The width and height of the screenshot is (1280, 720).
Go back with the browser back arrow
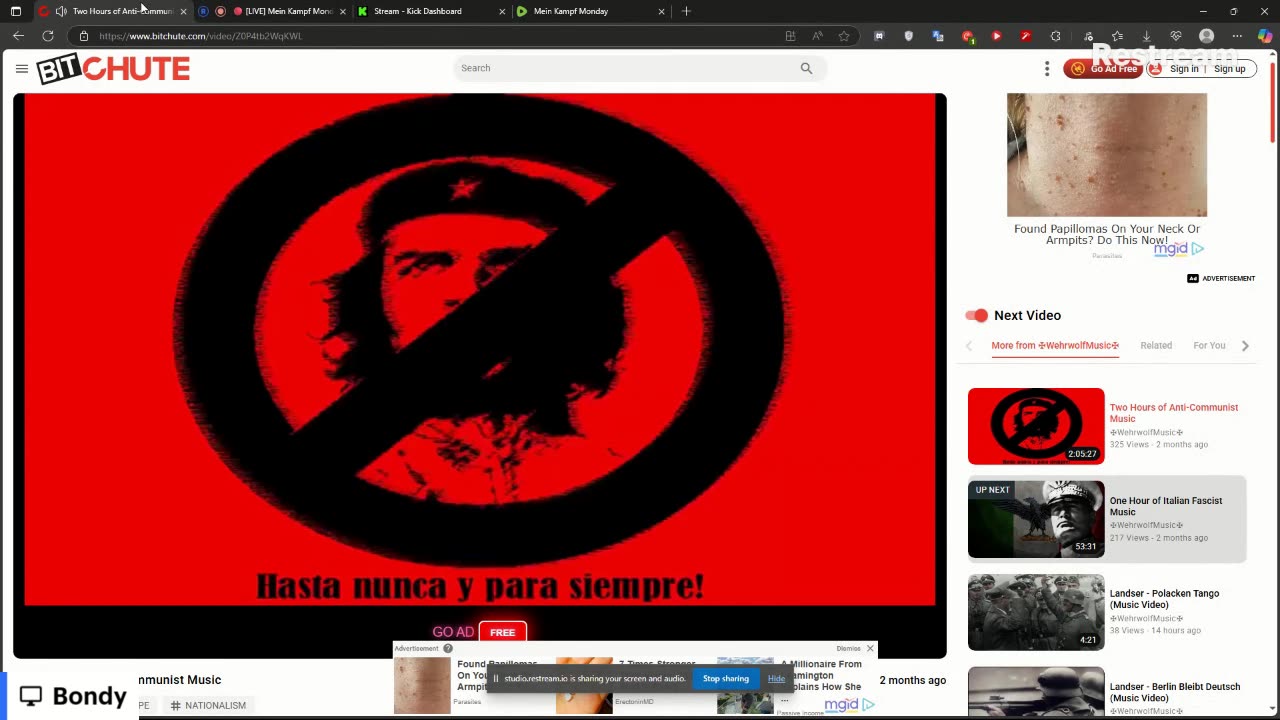(x=18, y=36)
